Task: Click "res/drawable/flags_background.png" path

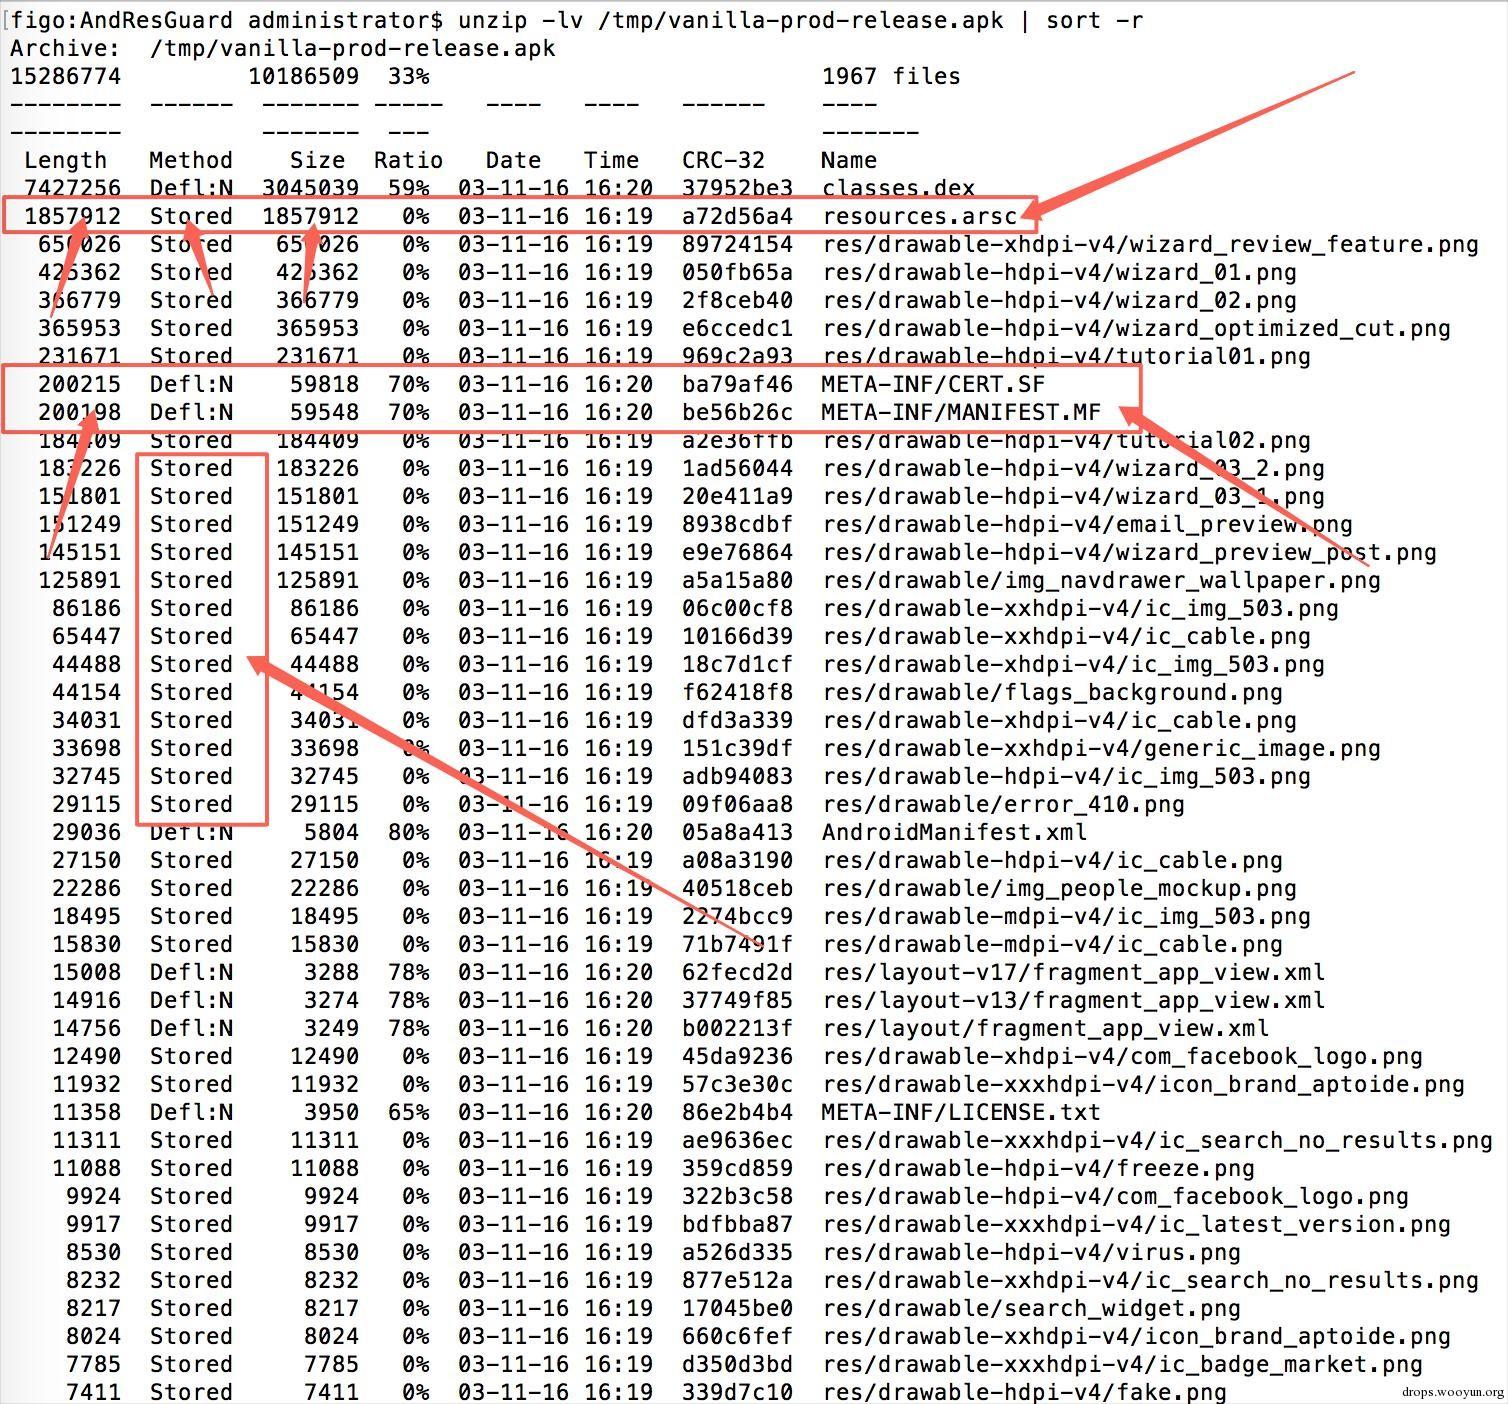Action: pos(1052,692)
